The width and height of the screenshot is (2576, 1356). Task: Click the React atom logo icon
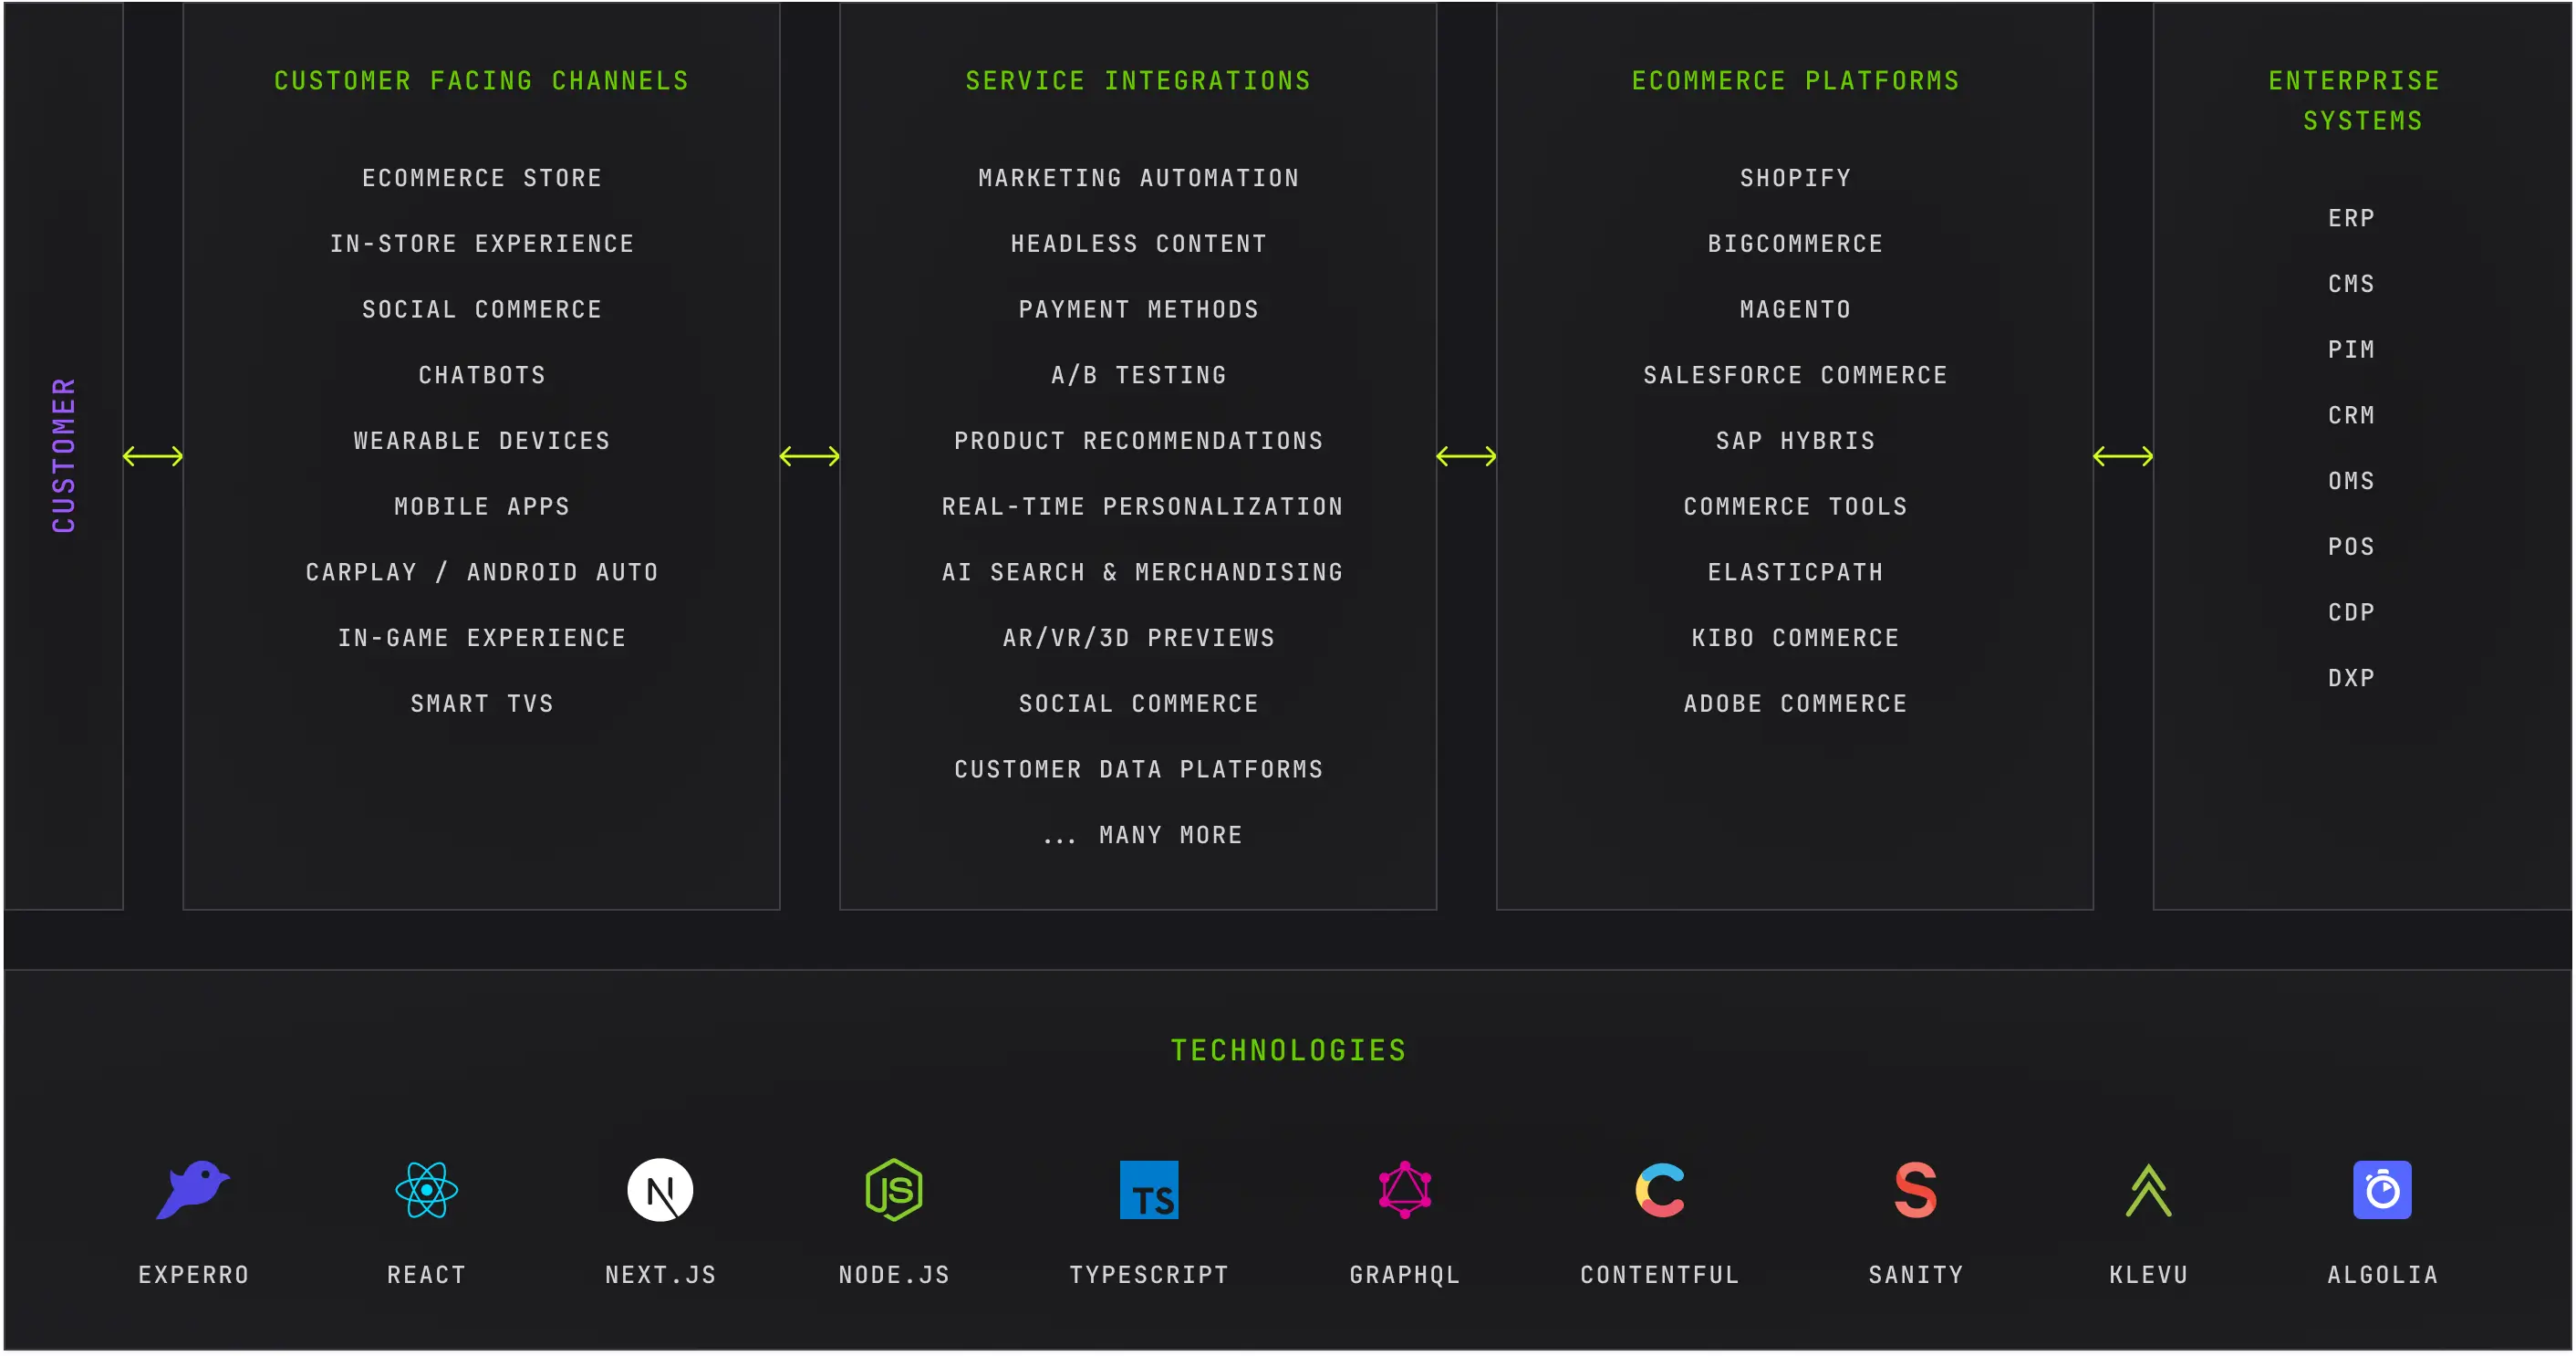tap(426, 1190)
